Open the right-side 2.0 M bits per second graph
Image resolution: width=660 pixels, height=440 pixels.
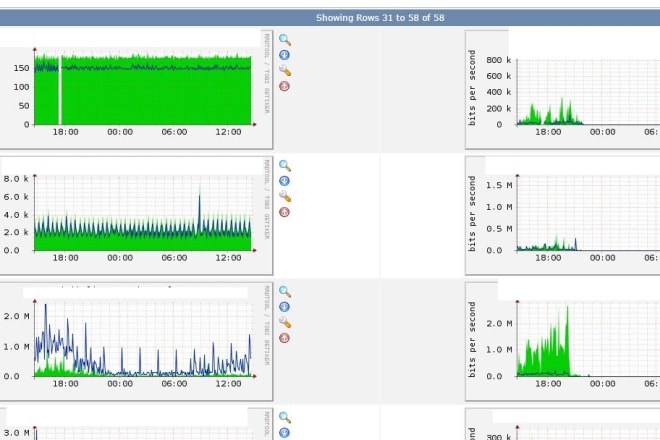562,341
